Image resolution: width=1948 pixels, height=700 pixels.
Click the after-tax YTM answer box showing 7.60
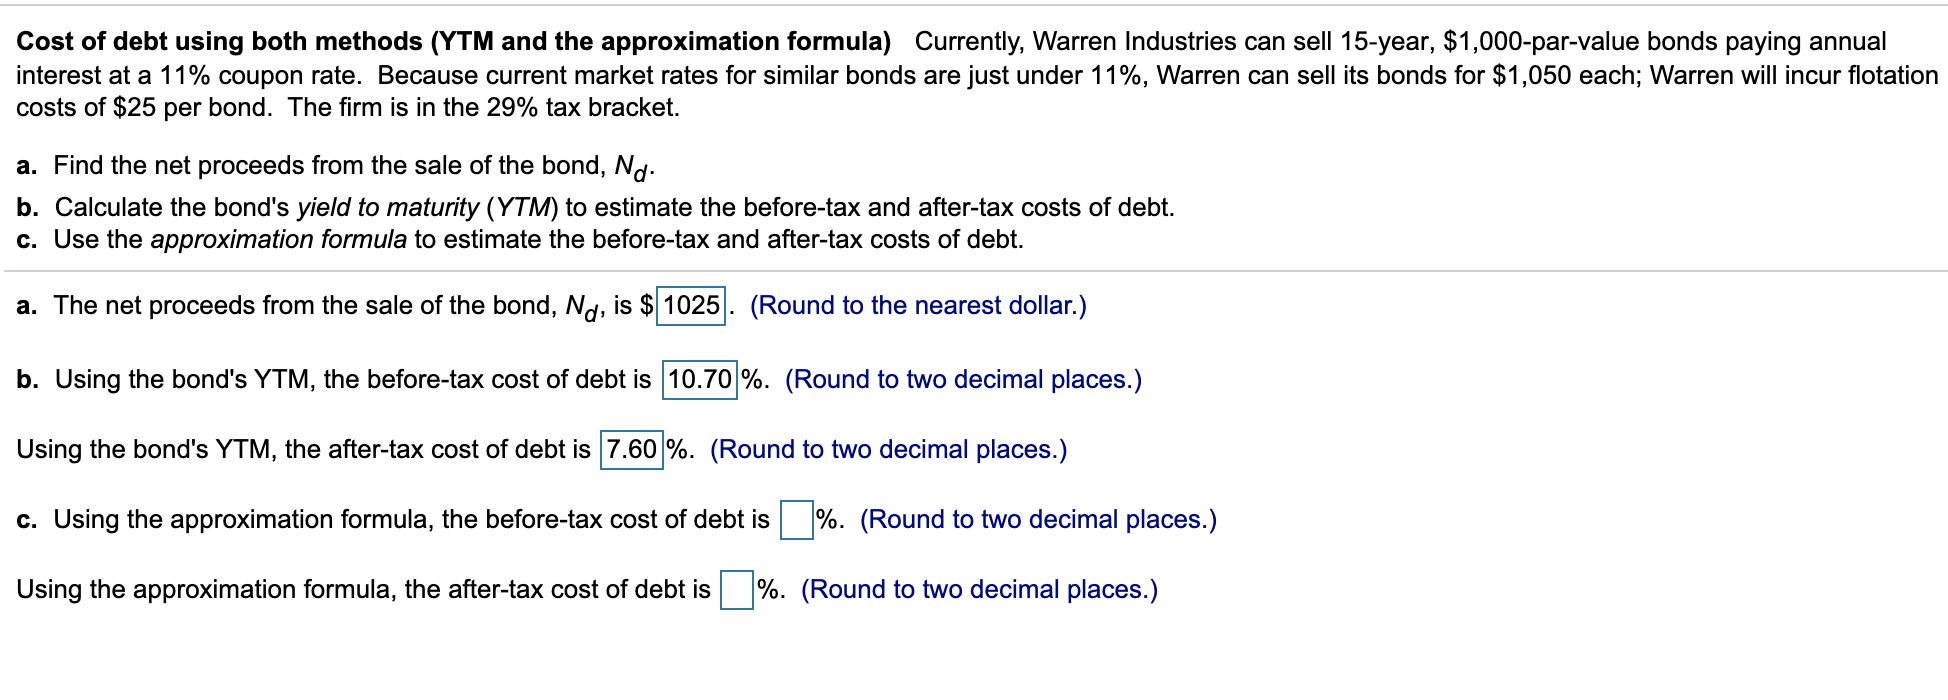pos(632,449)
